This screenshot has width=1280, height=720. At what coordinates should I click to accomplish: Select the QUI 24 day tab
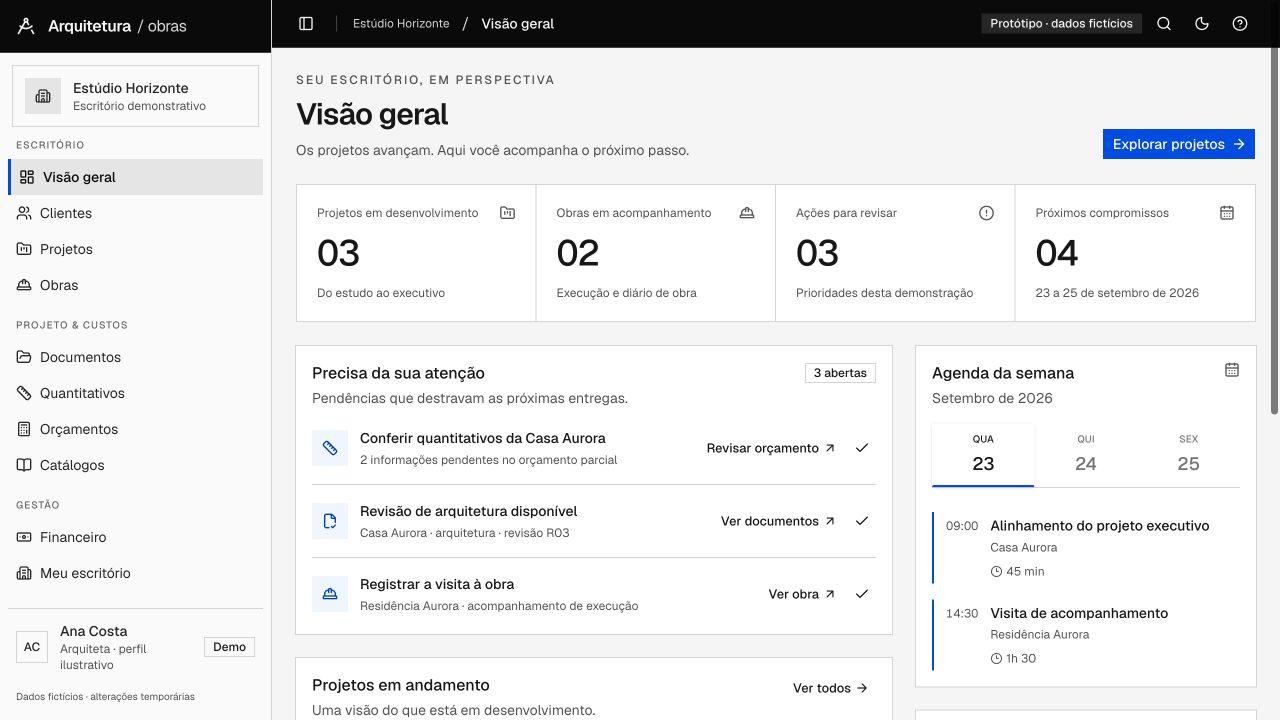click(1086, 455)
